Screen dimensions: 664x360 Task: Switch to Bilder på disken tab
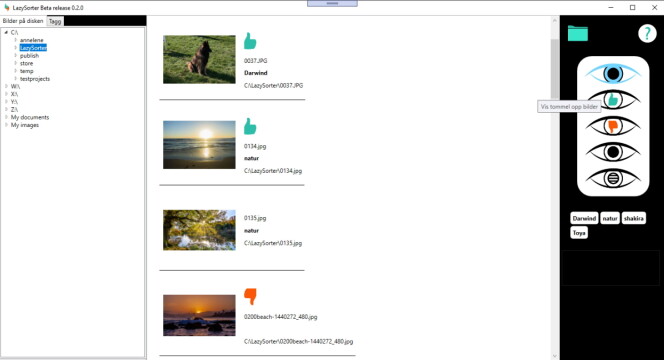(x=23, y=21)
